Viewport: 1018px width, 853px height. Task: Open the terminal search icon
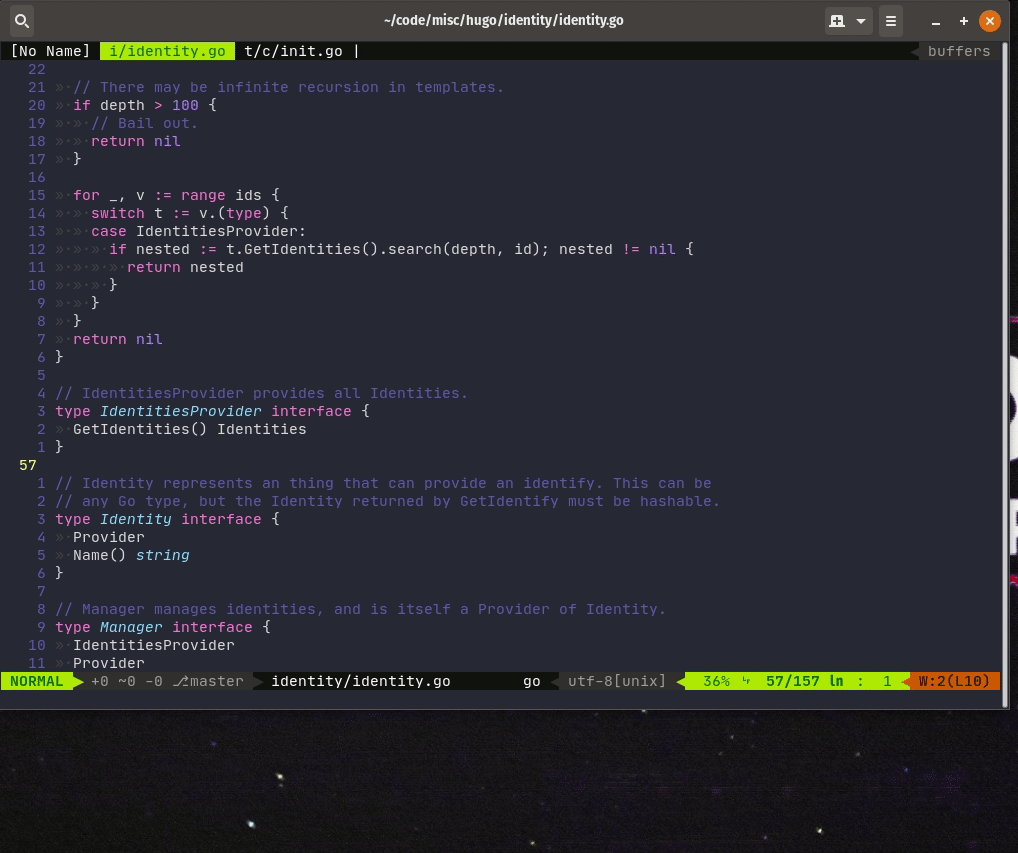[21, 21]
